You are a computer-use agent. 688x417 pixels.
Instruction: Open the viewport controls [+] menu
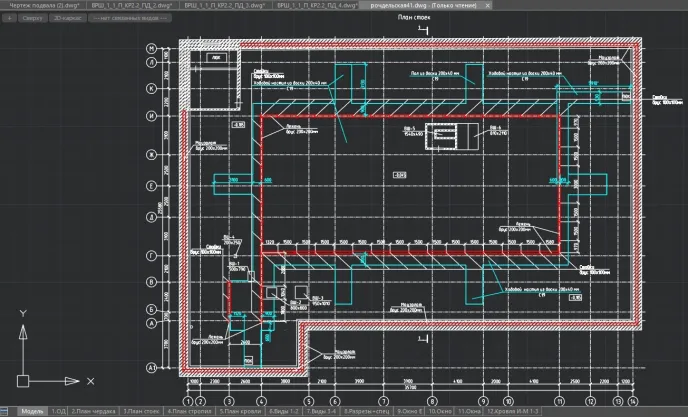[x=8, y=18]
